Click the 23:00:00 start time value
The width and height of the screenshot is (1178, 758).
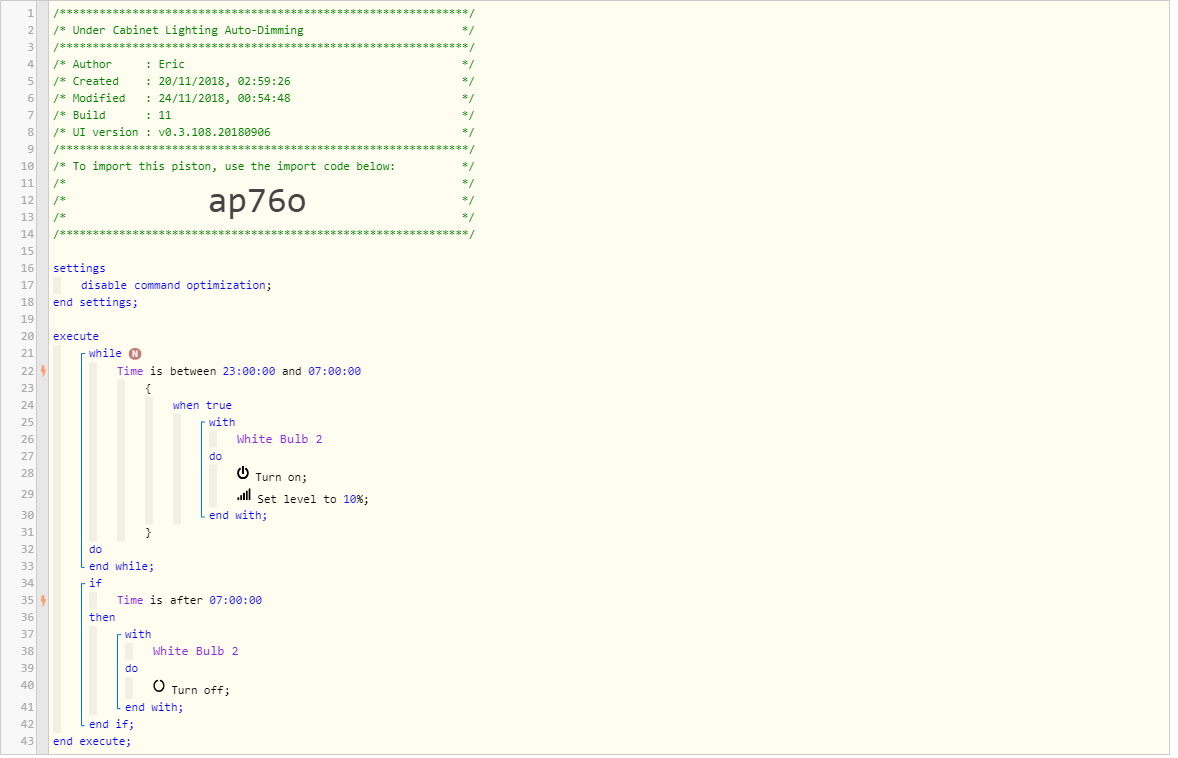tap(249, 371)
